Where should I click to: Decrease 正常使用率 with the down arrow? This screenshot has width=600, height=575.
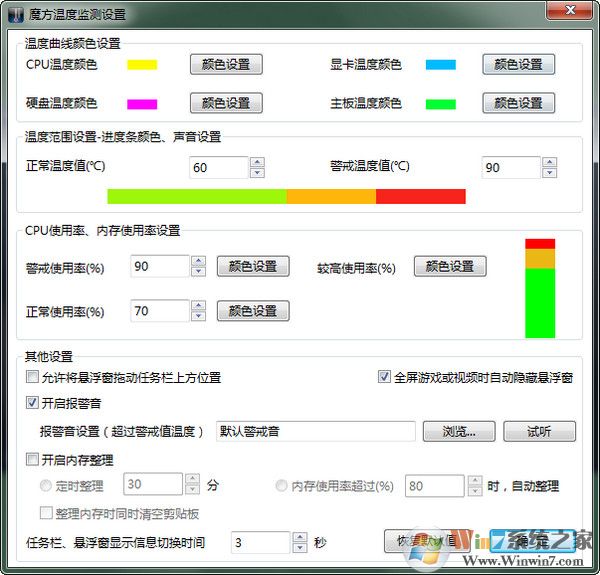[198, 316]
